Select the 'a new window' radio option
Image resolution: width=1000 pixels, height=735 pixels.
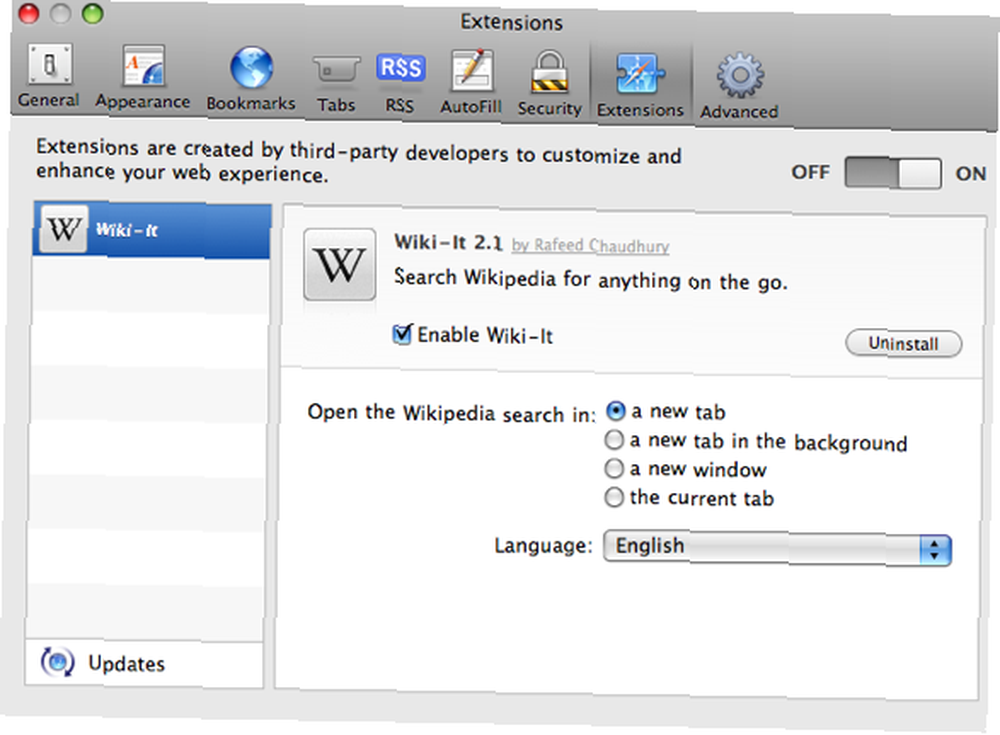point(614,468)
